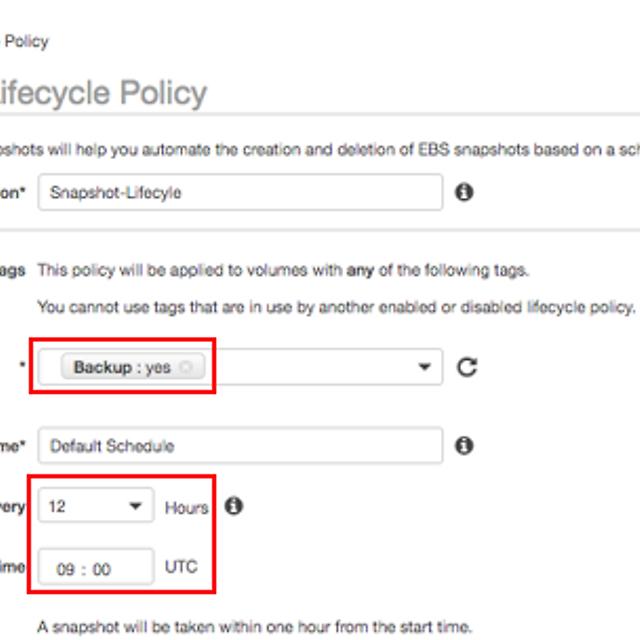Click info icon next to Default Schedule
640x640 pixels.
click(x=464, y=445)
